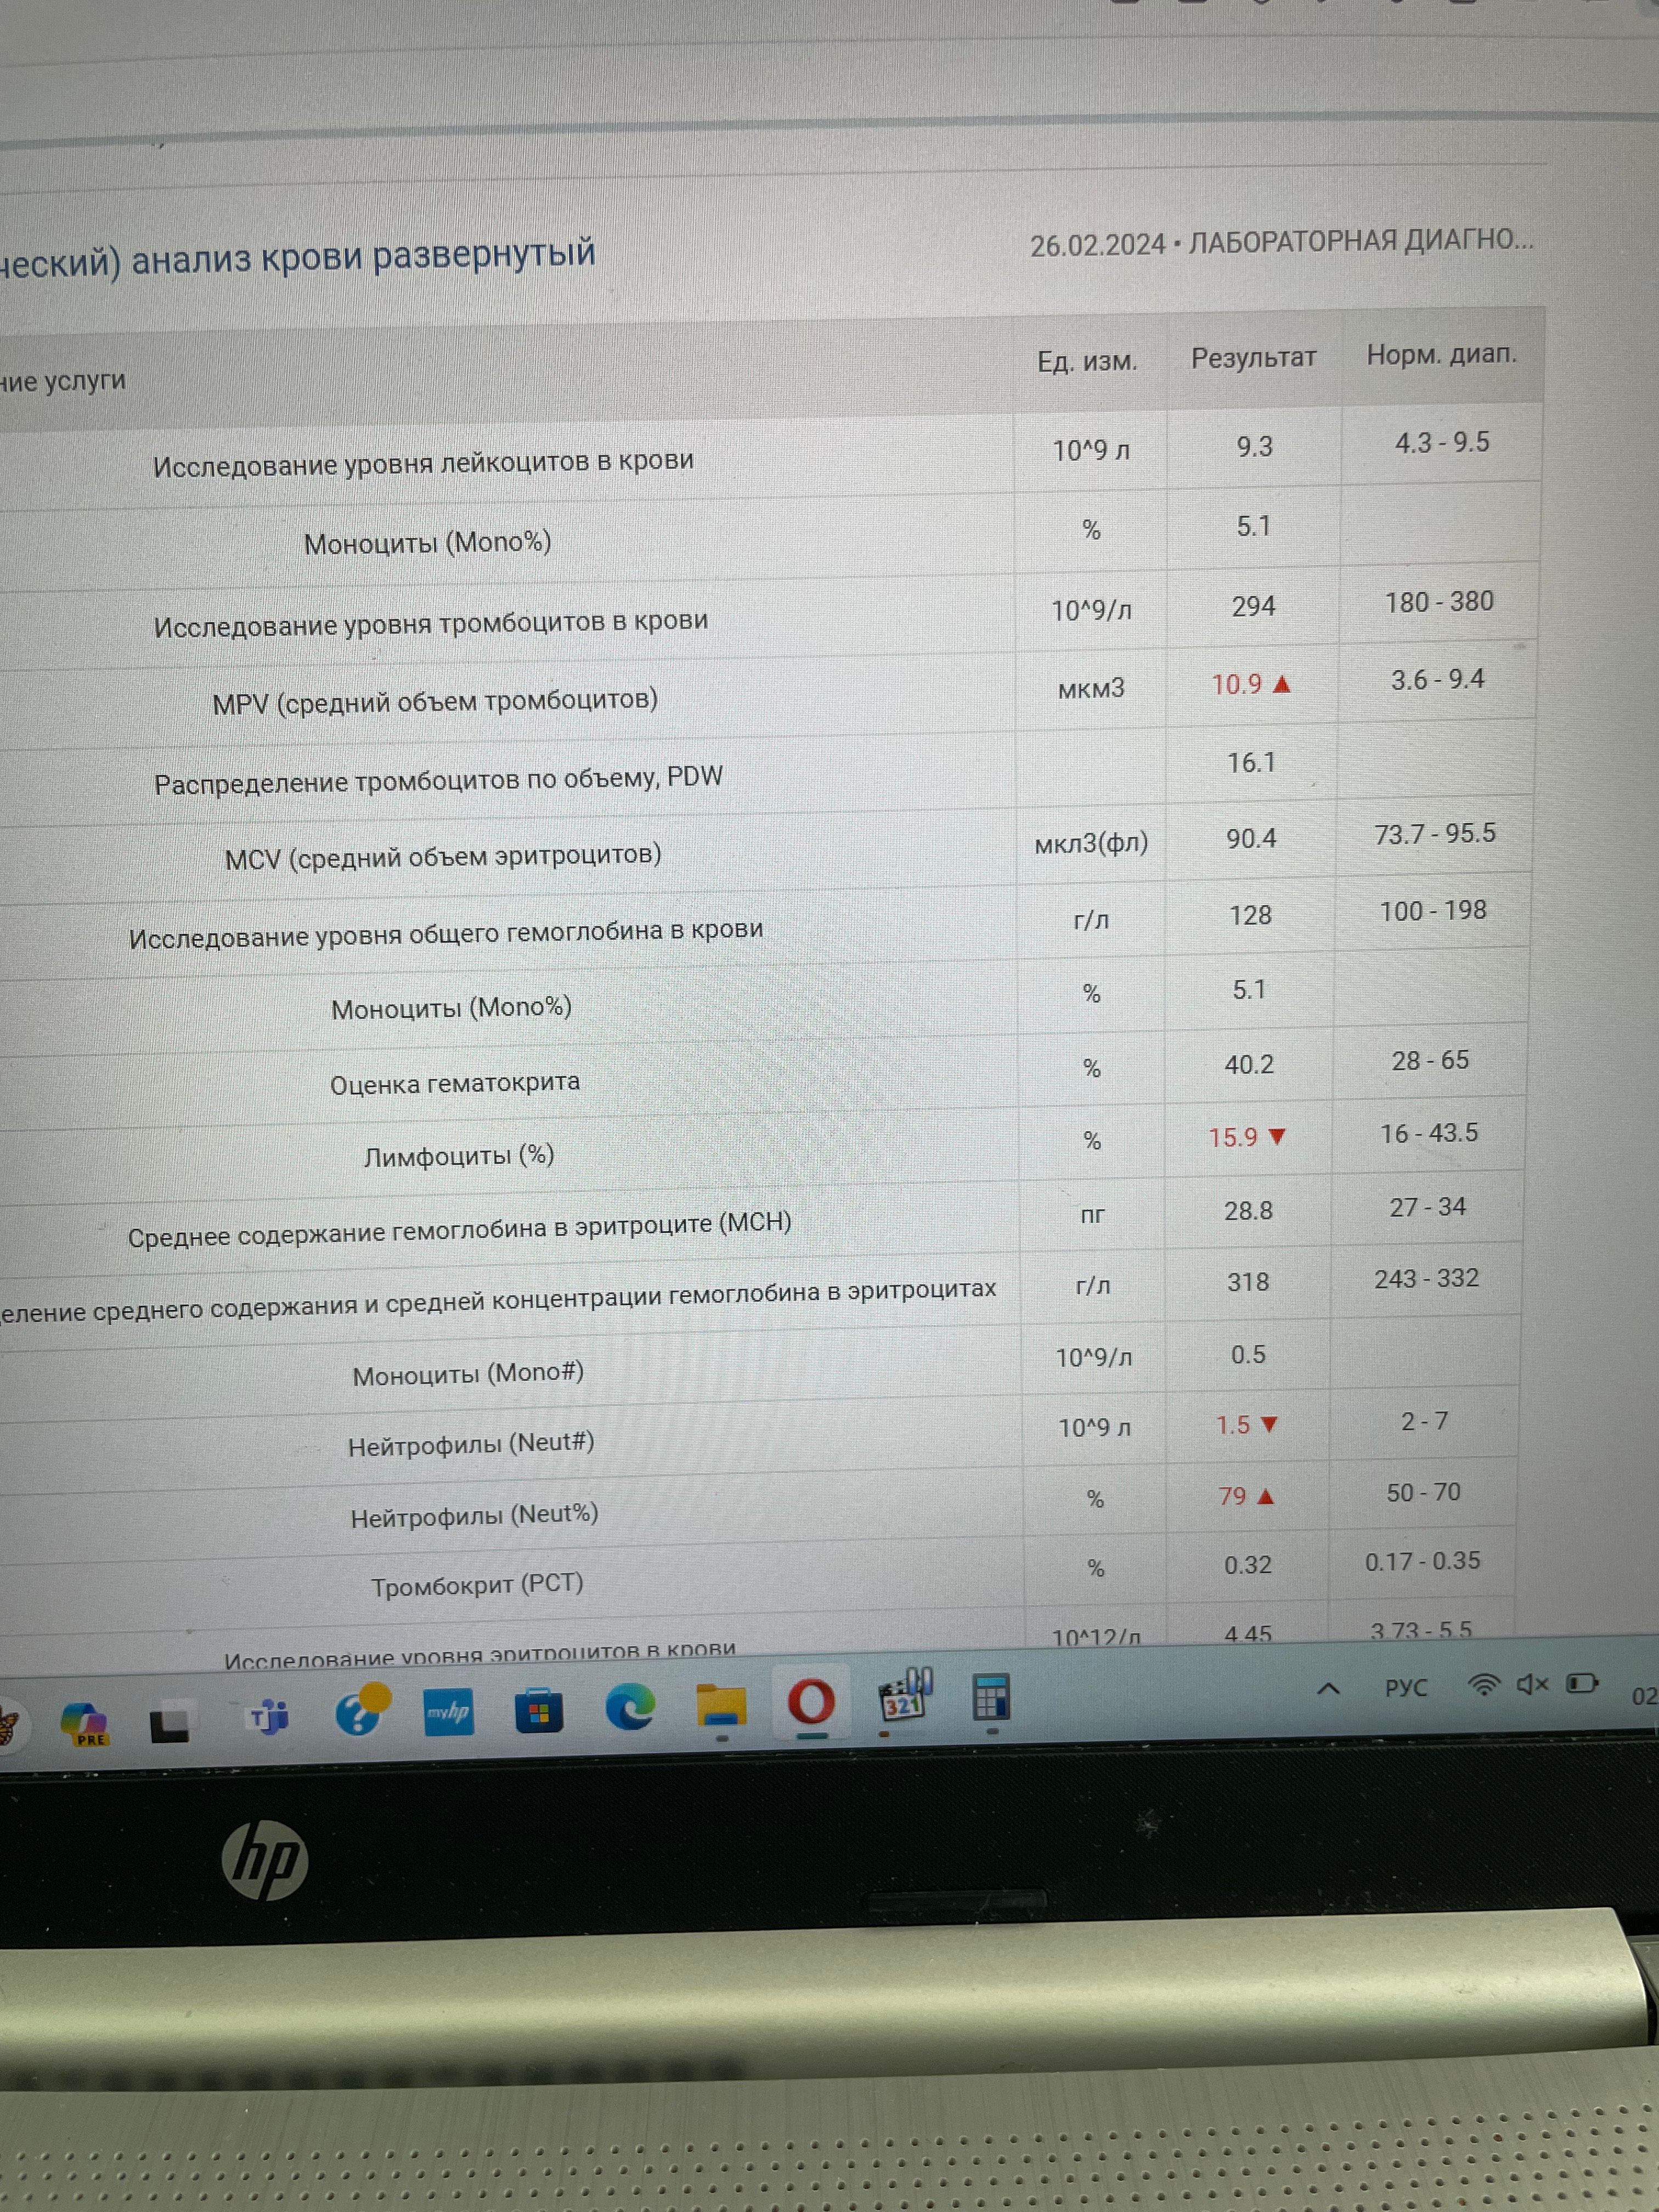Click the 'Ед. изм.' column header
Image resolution: width=1659 pixels, height=2212 pixels.
1087,361
